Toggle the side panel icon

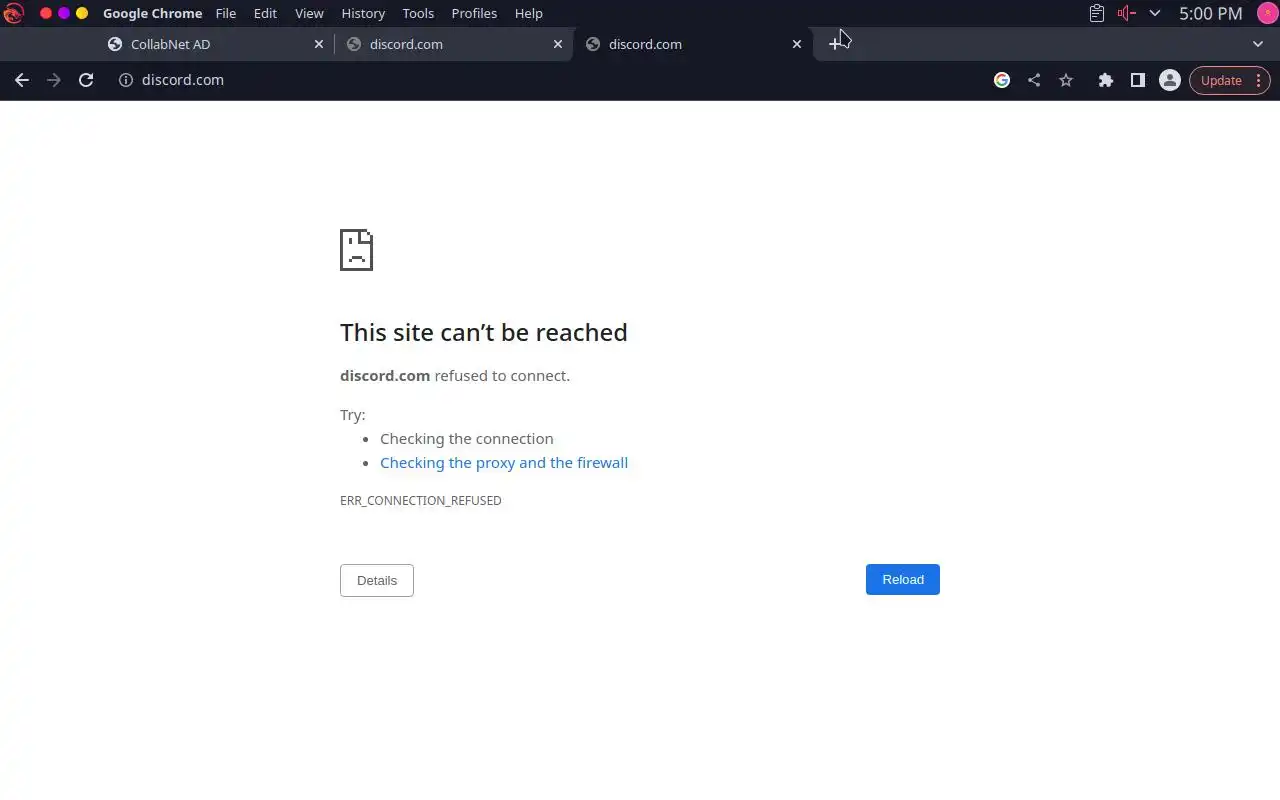1138,80
